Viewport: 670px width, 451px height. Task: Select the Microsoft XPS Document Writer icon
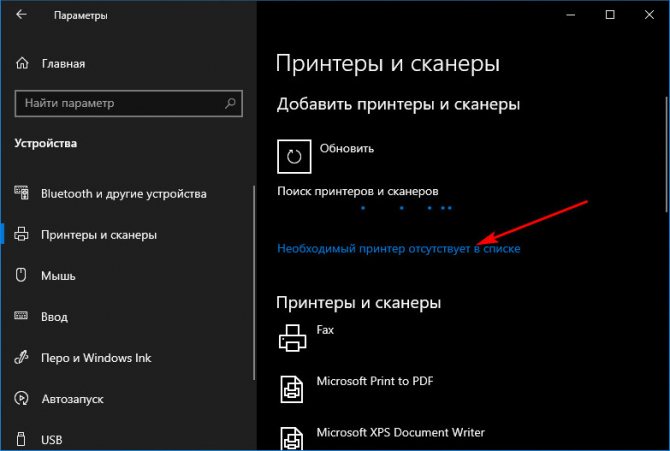(292, 438)
